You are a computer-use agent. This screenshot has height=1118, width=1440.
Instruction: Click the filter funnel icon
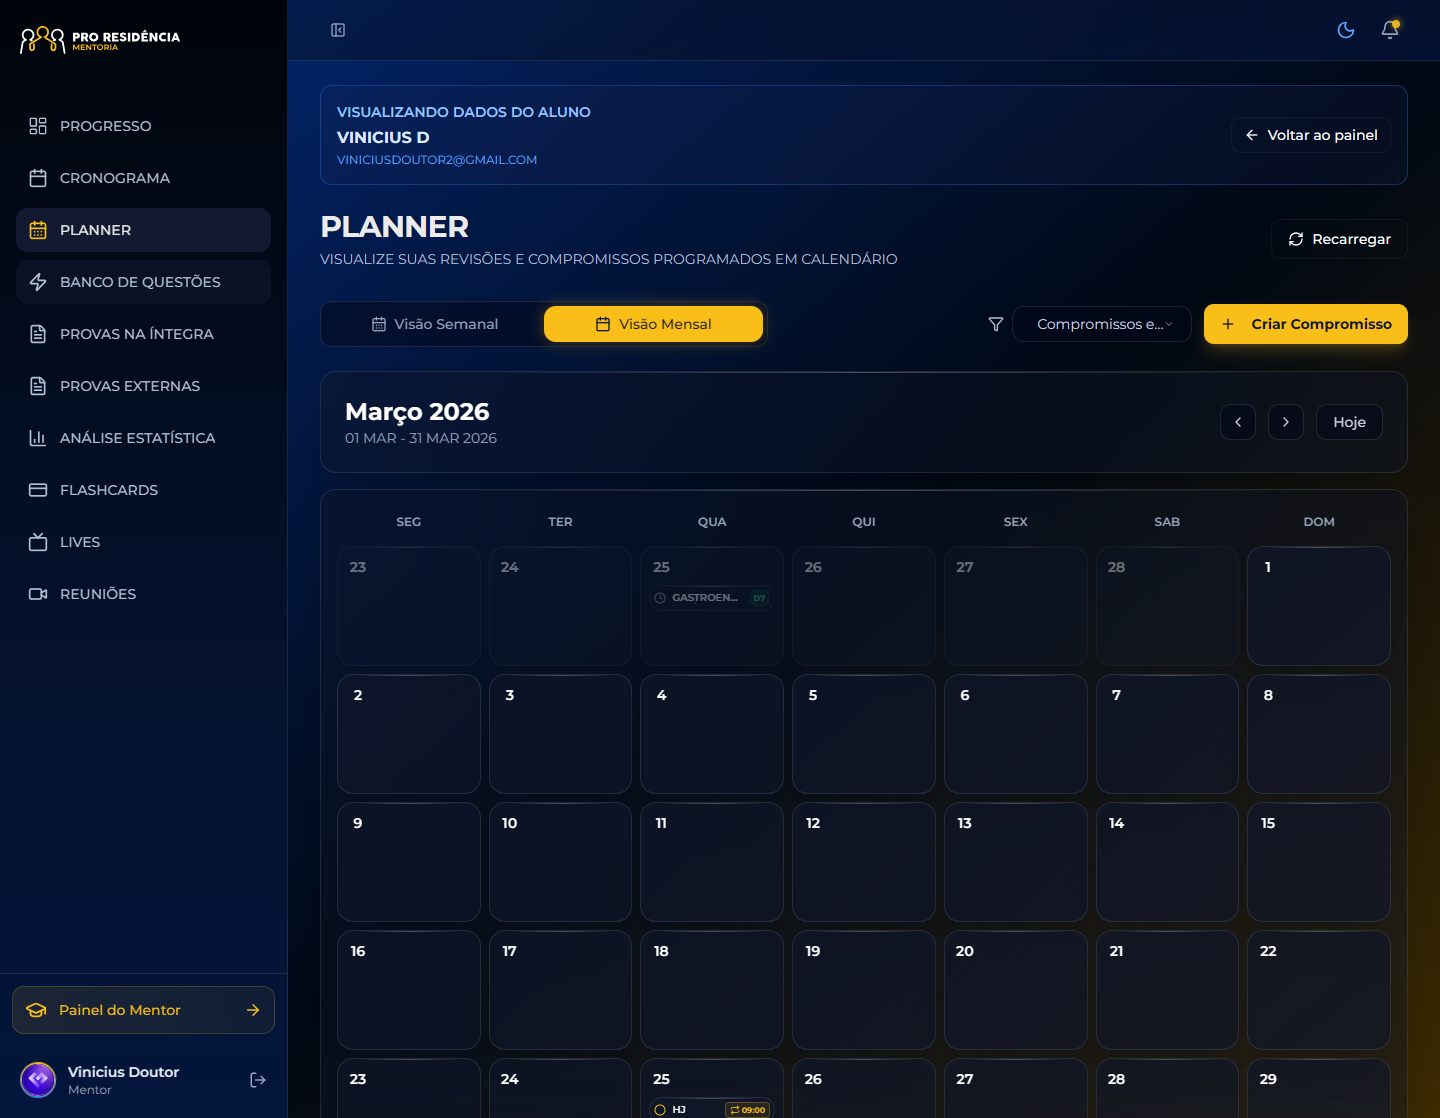pos(996,324)
